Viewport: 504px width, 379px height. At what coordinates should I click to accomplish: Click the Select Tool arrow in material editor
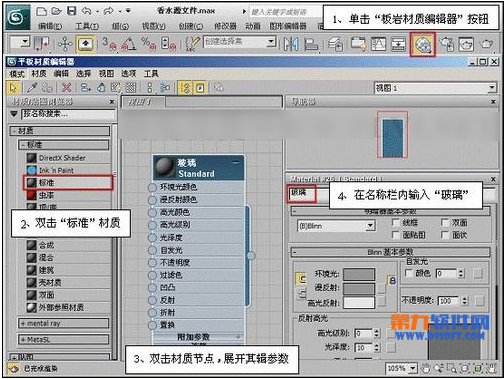coord(13,88)
